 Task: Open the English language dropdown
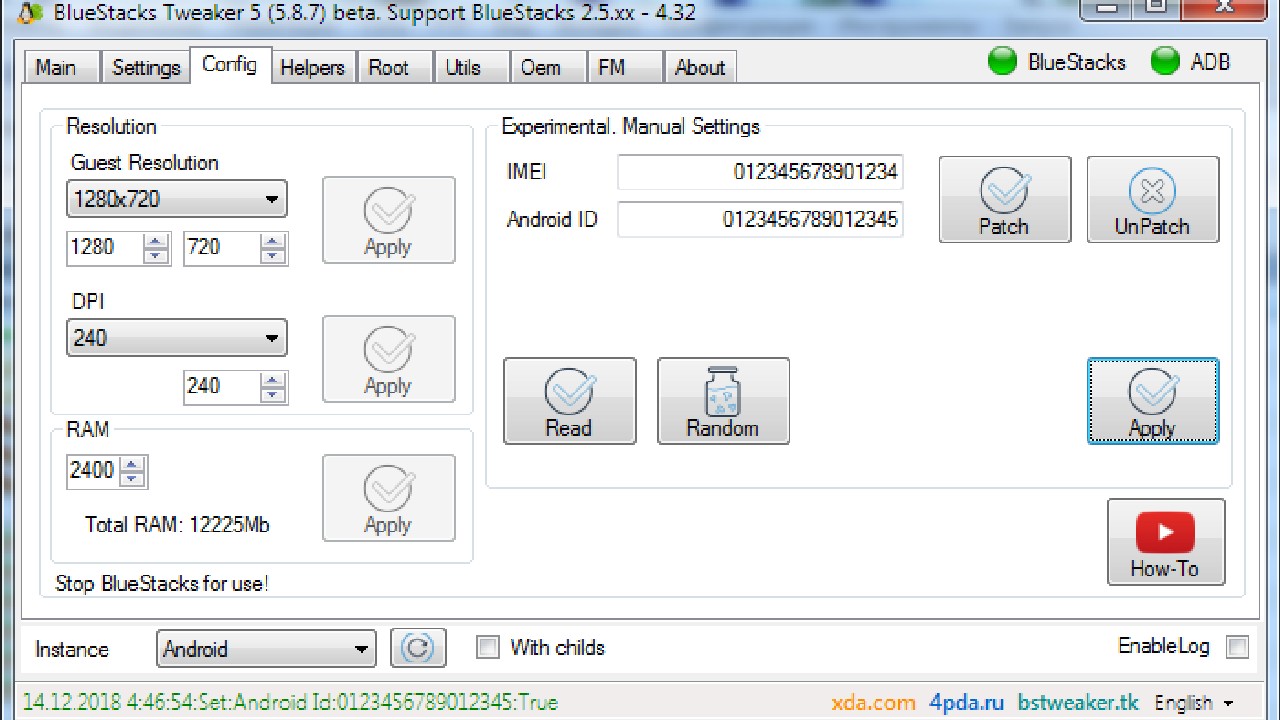(1194, 703)
